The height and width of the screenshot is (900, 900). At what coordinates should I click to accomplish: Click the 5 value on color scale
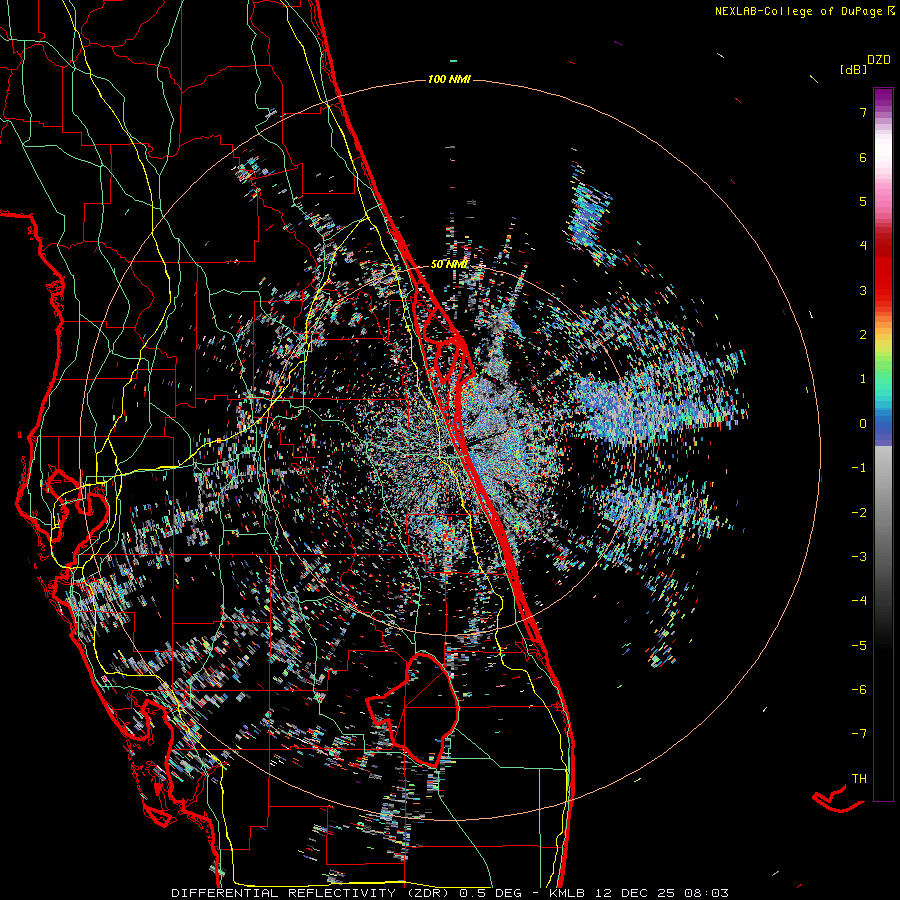pos(863,201)
